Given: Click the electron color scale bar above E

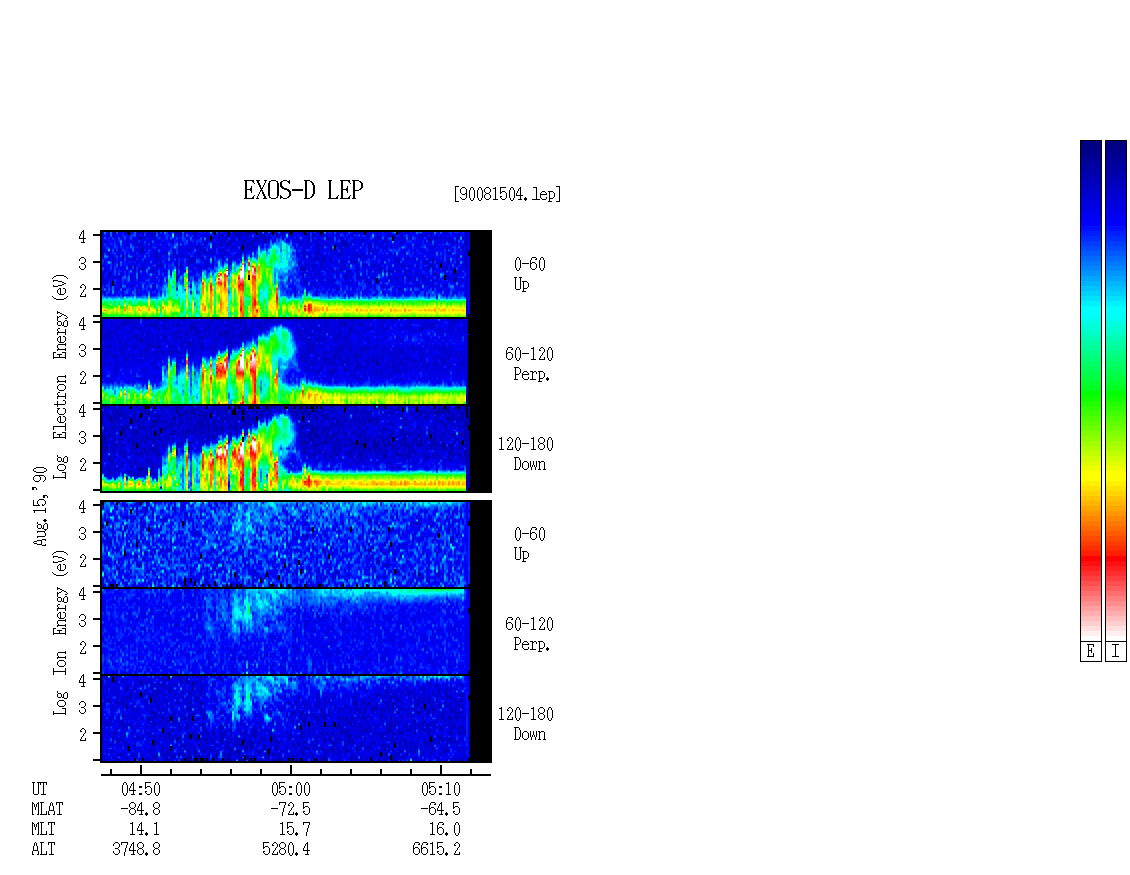Looking at the screenshot, I should [x=1090, y=390].
